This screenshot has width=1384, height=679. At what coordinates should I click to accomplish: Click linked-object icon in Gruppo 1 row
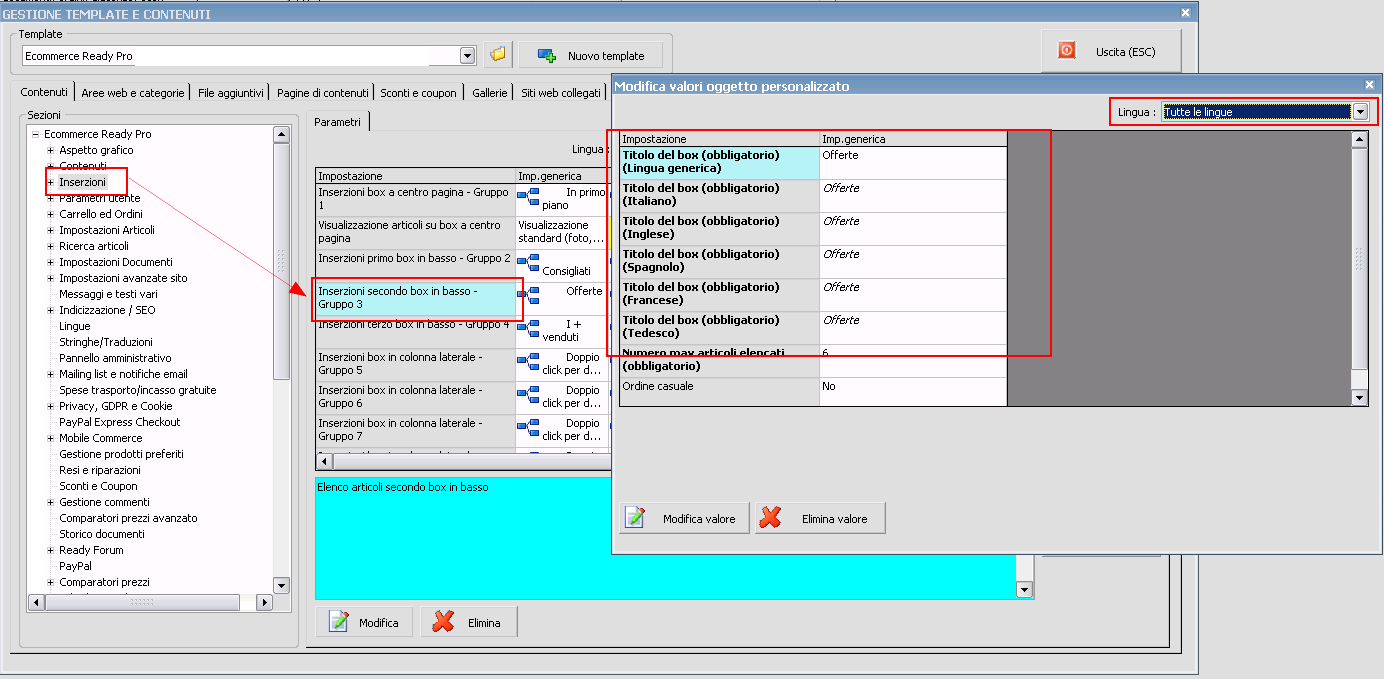529,197
